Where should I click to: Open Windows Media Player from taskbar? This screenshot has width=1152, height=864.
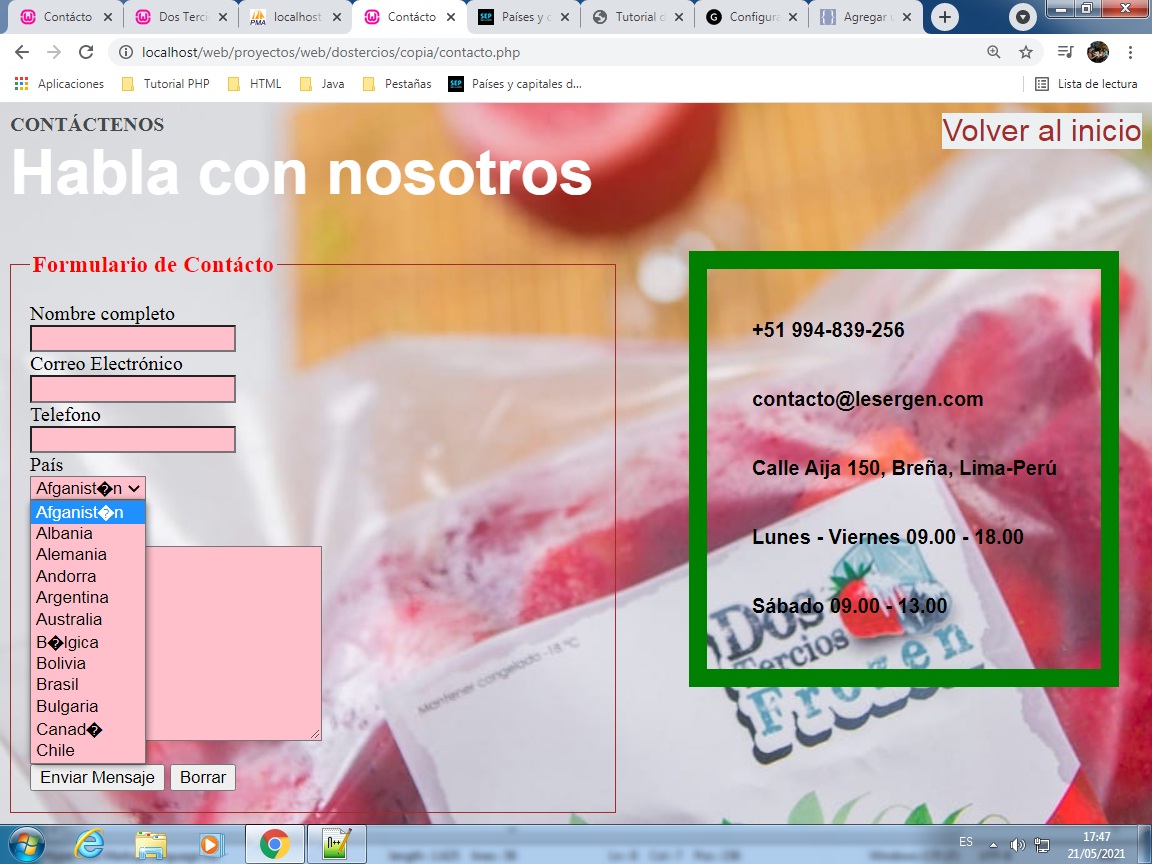[210, 845]
